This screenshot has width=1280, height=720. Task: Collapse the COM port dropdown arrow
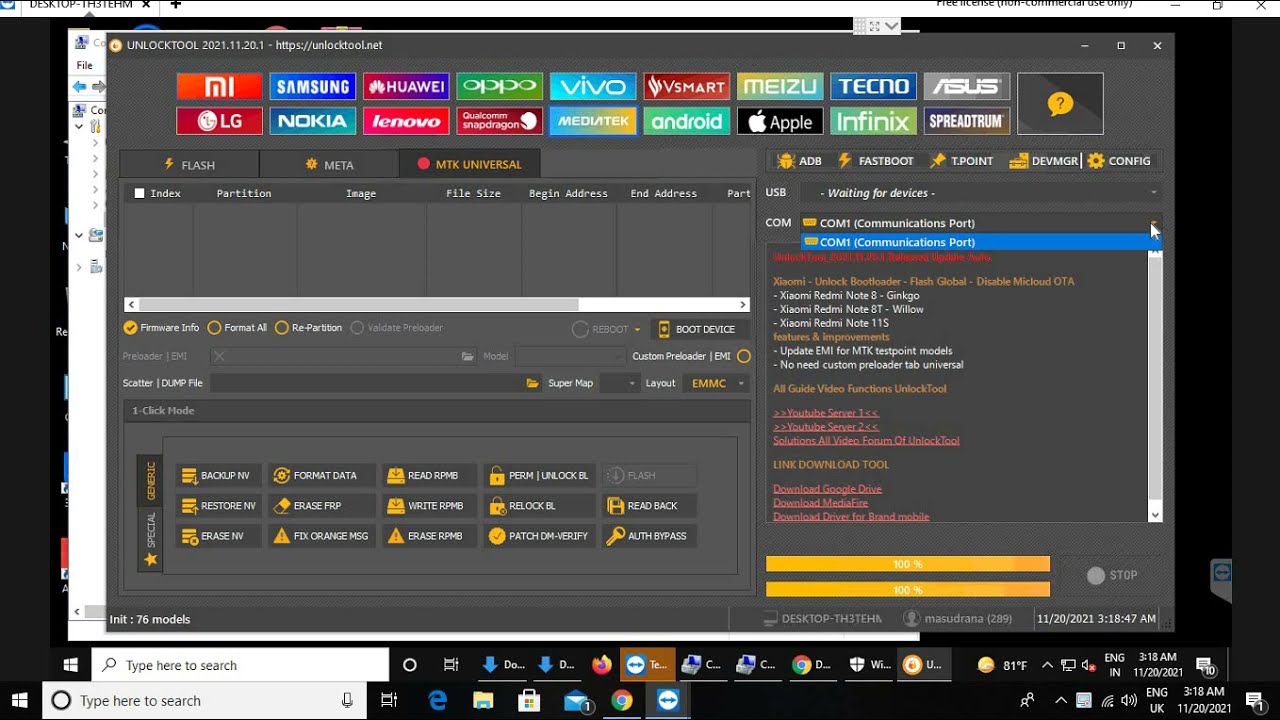[1154, 223]
